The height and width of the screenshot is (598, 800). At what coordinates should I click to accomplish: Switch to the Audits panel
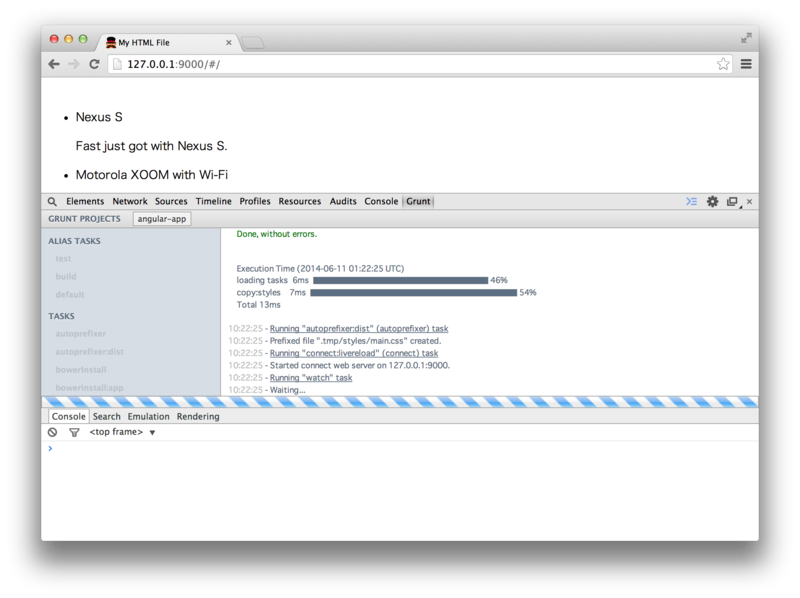[x=343, y=202]
